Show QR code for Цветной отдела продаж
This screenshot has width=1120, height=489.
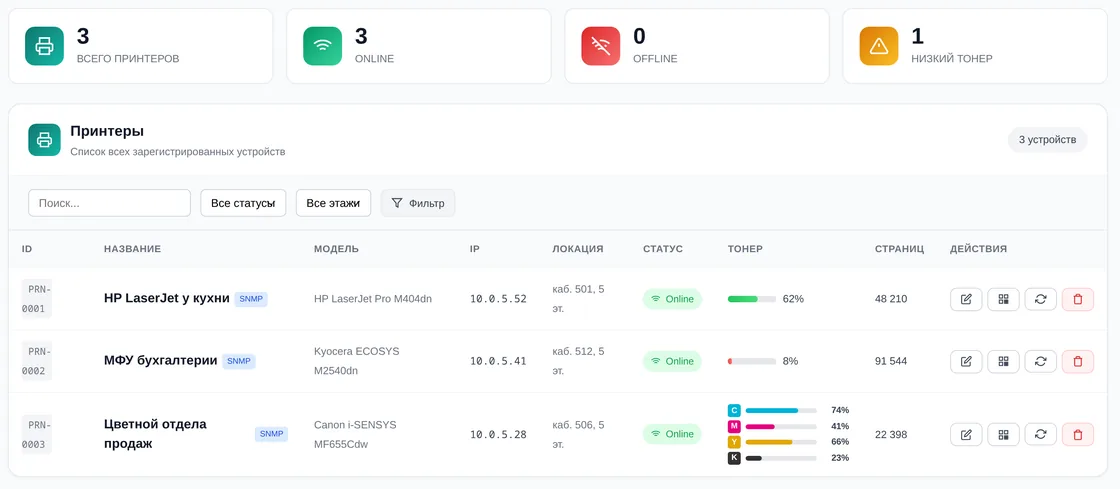(1003, 434)
